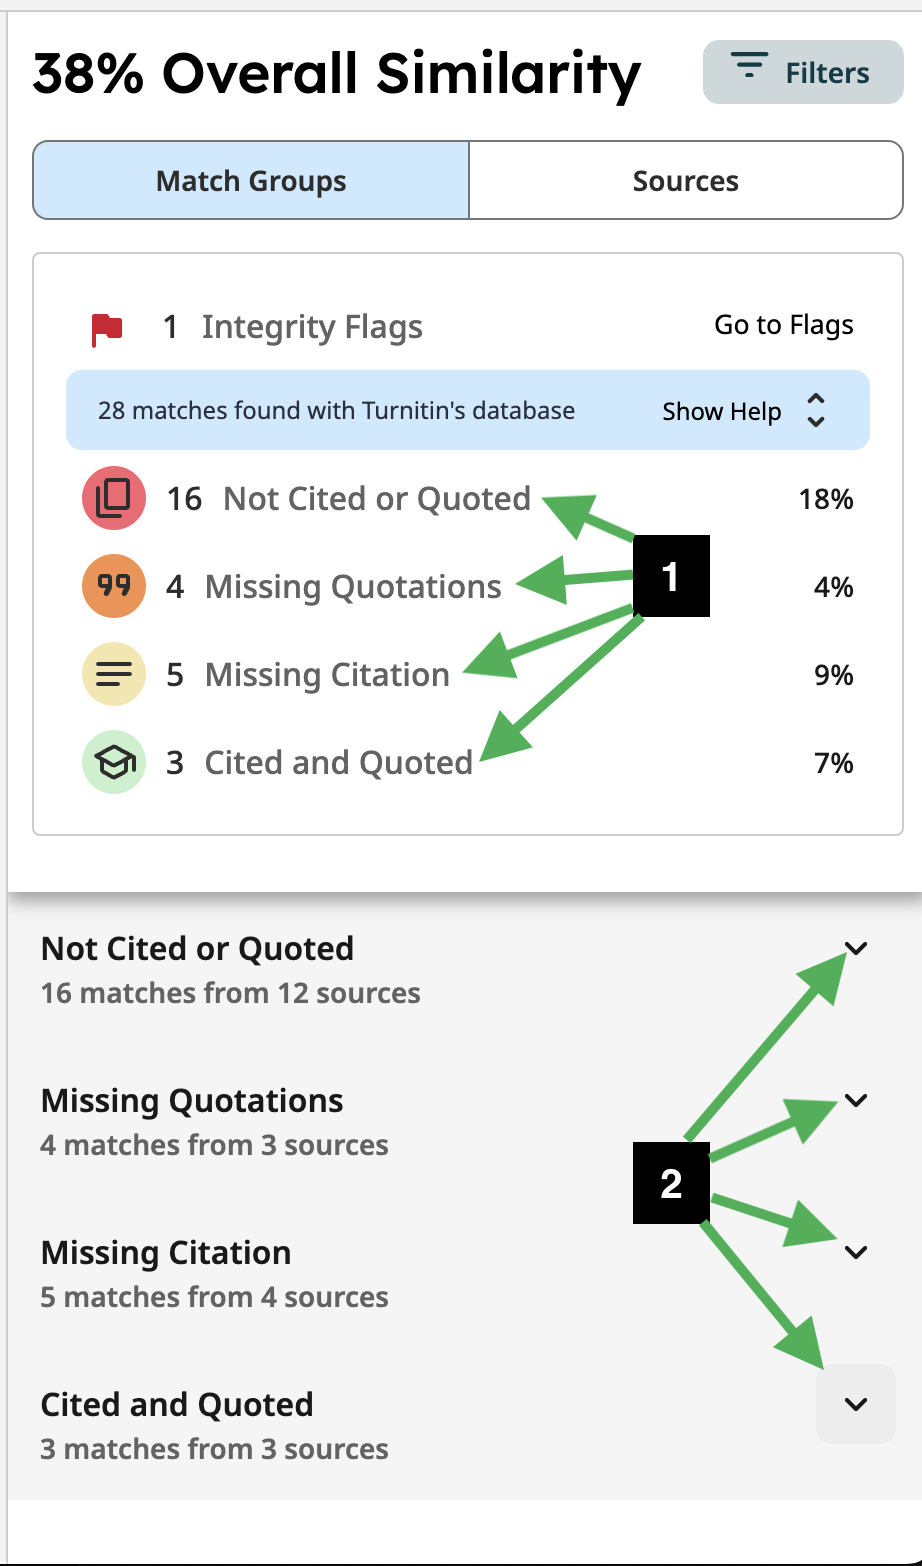Select the 16 Not Cited or Quoted row
Screen dimensions: 922x1566
pos(376,498)
